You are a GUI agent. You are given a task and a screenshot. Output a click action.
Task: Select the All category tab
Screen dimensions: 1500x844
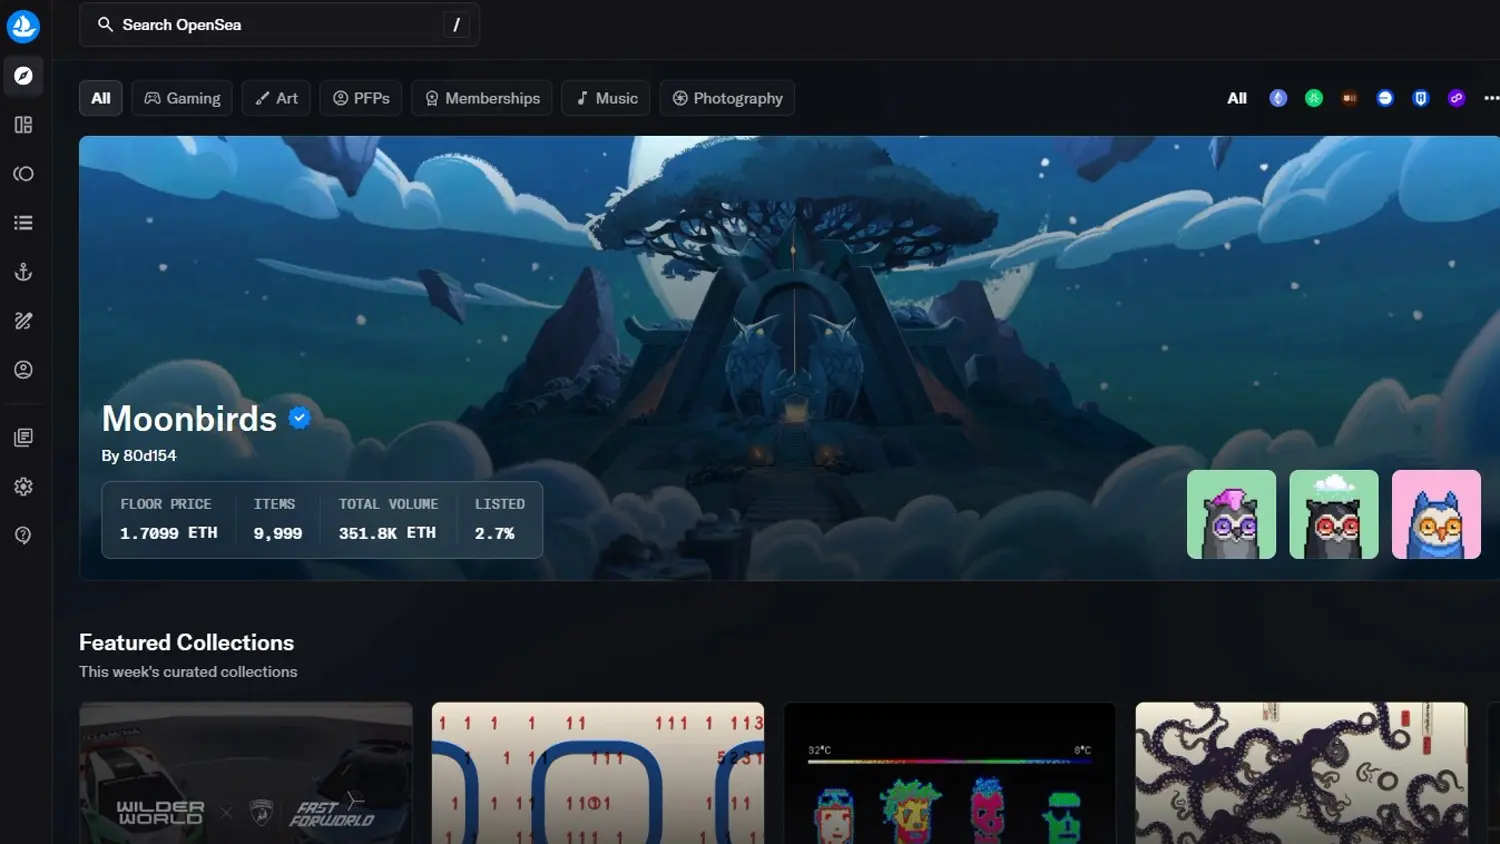tap(101, 98)
